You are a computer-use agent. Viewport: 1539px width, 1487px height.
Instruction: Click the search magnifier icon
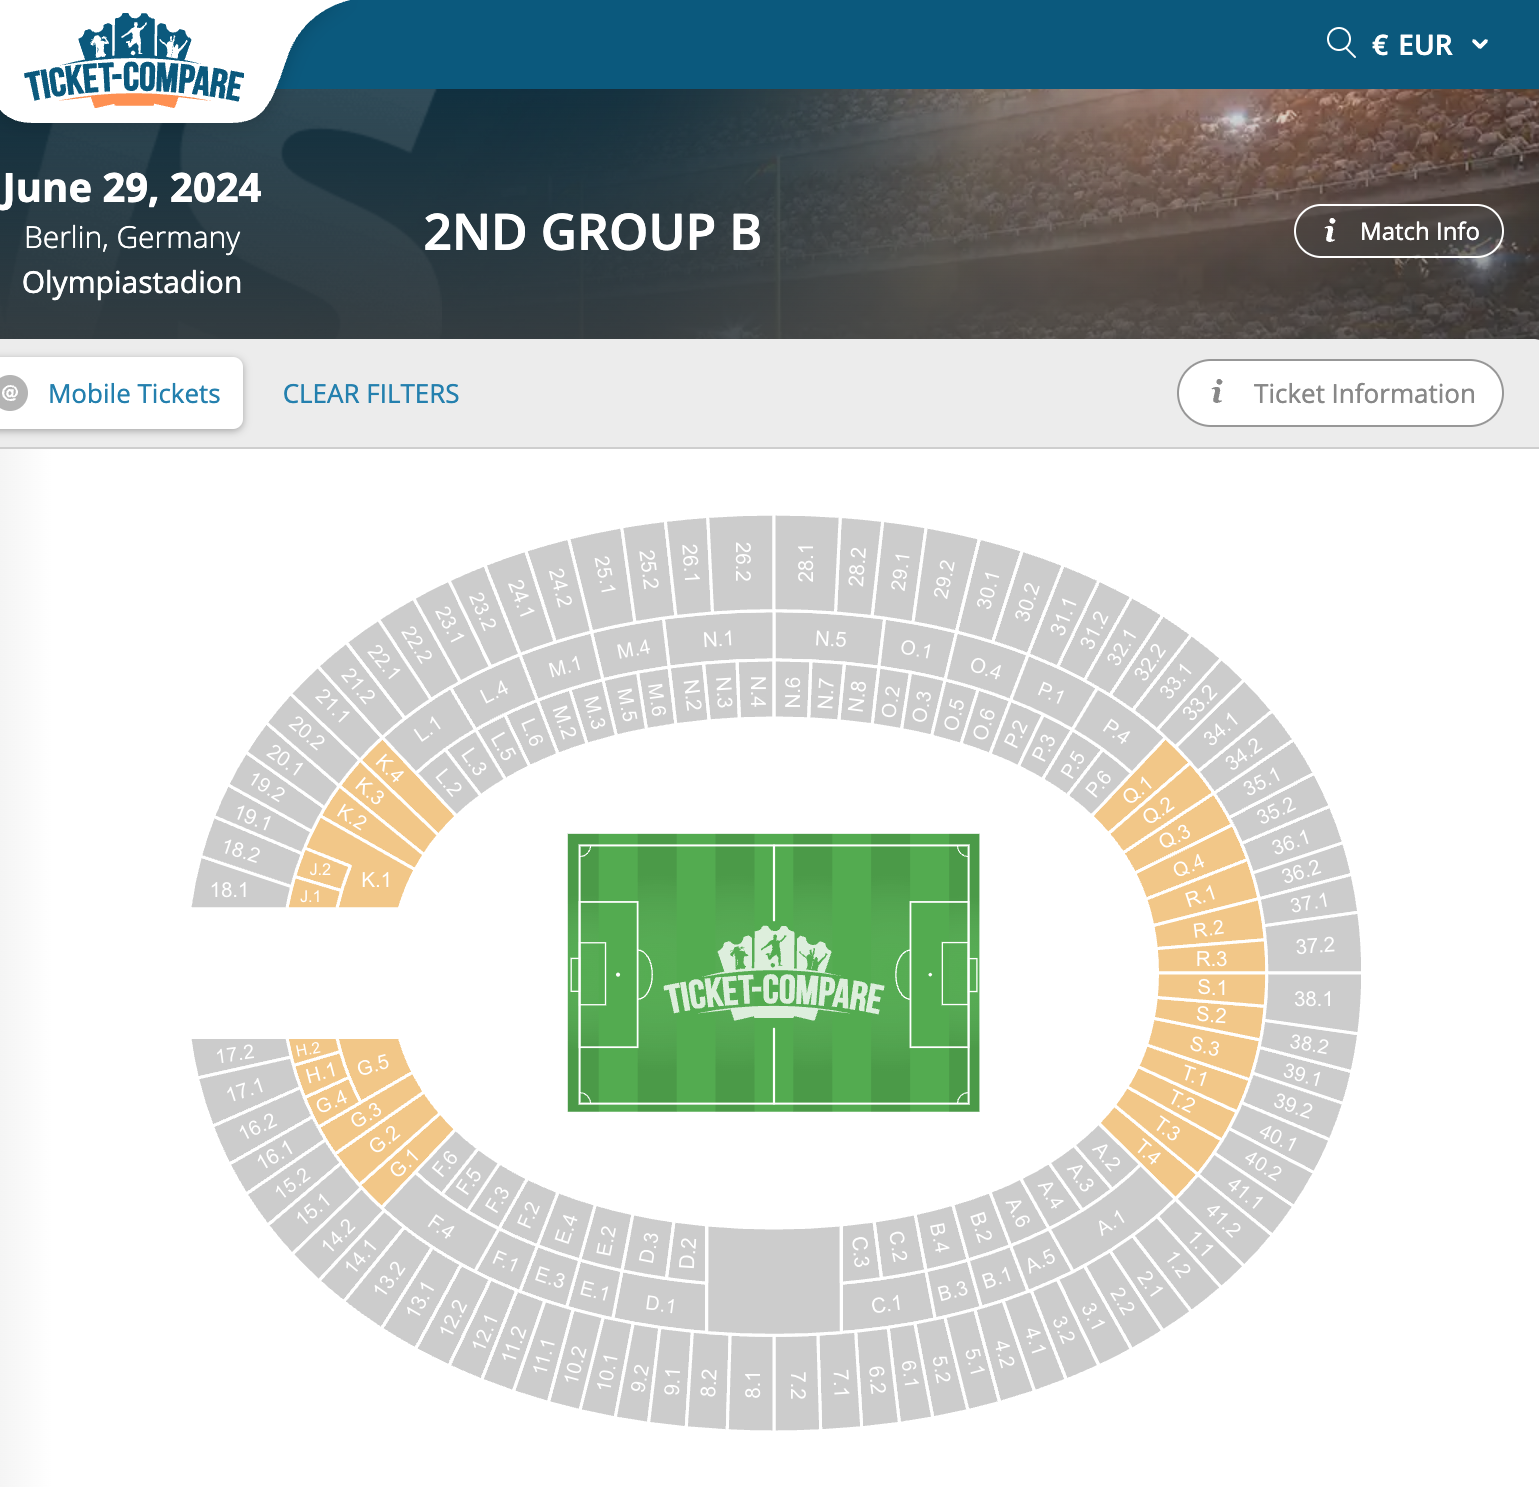(1340, 43)
